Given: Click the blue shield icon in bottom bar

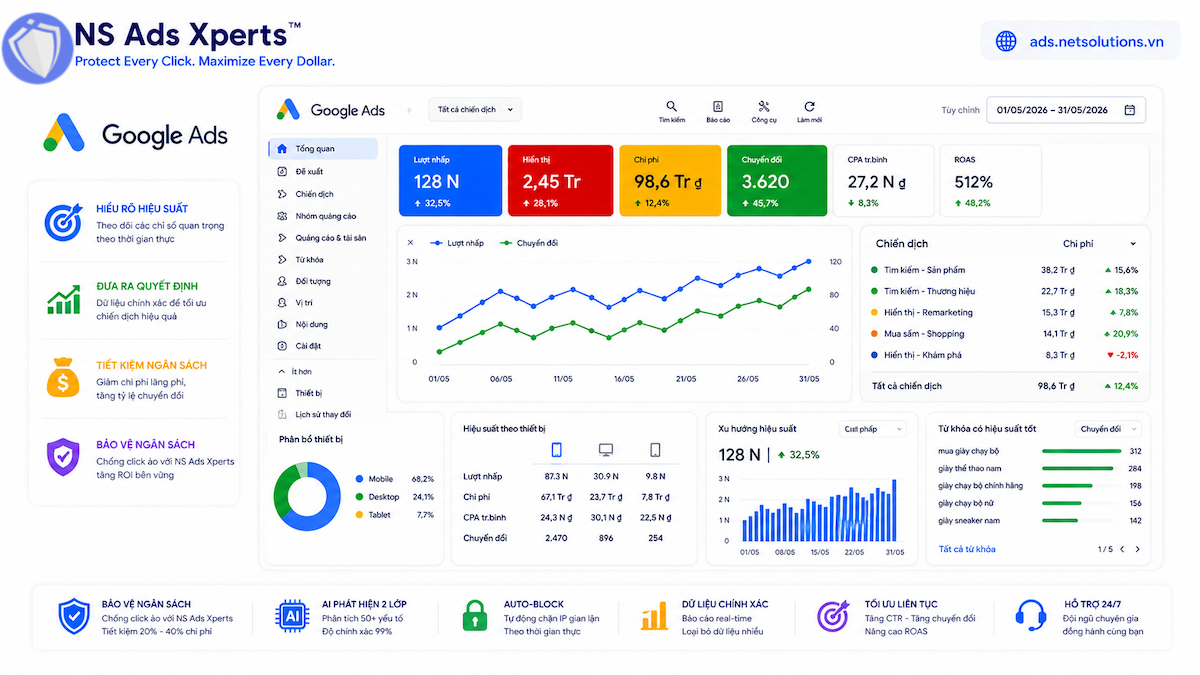Looking at the screenshot, I should (74, 616).
